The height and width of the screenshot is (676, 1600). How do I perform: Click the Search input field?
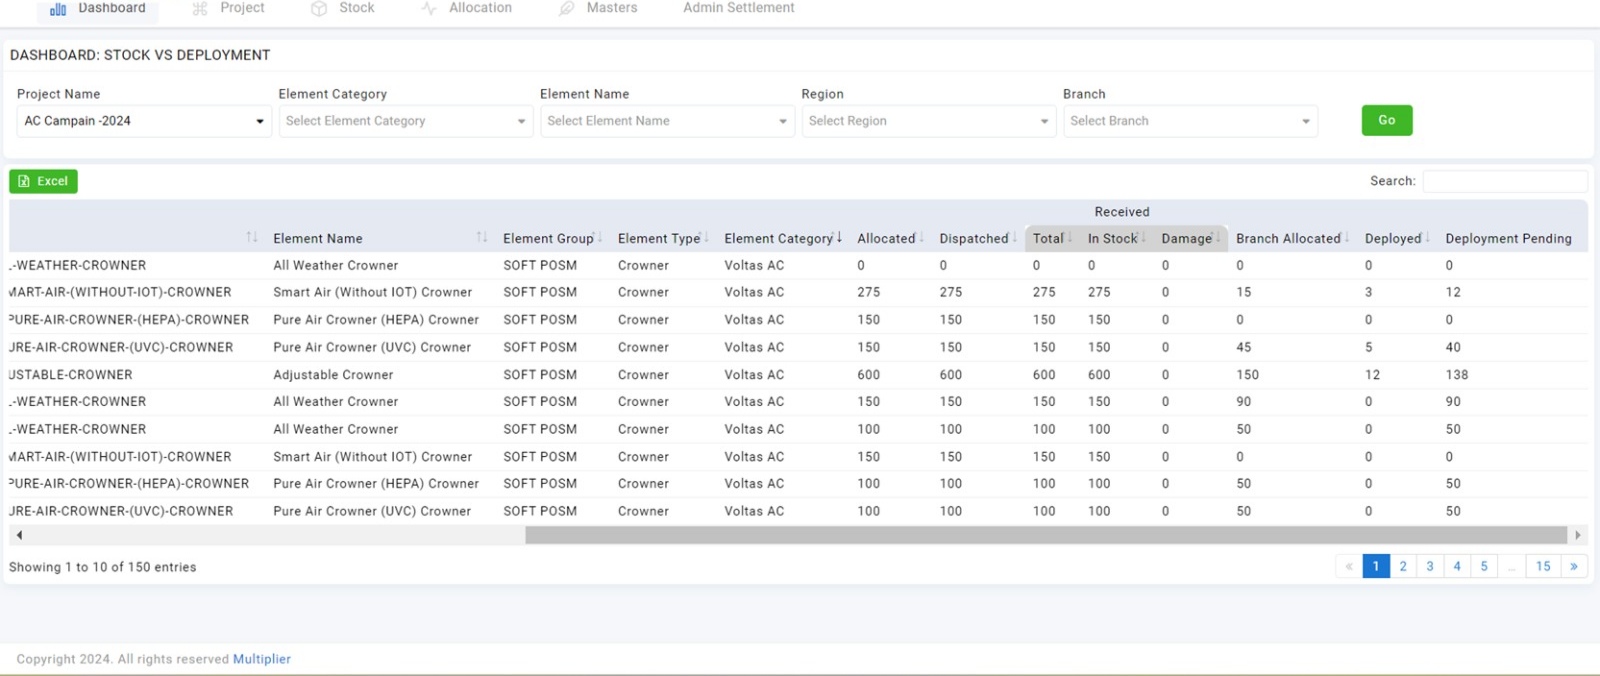[1504, 181]
